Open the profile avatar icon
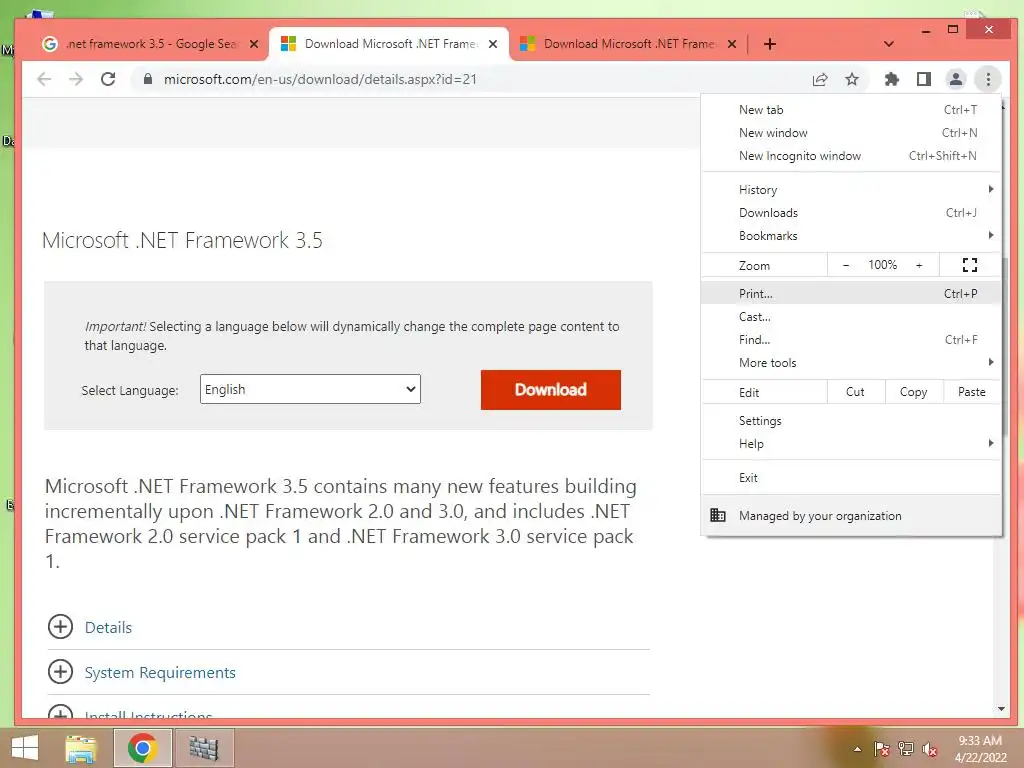 point(955,80)
